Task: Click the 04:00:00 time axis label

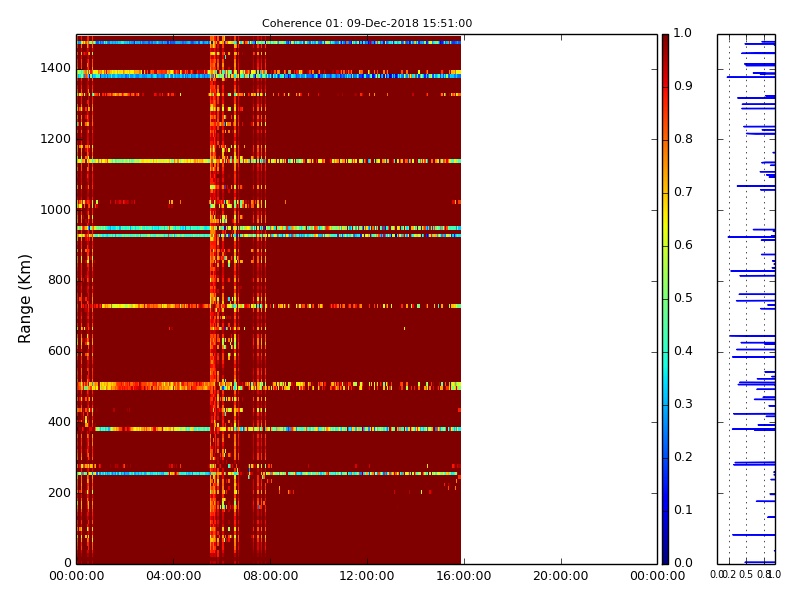Action: click(x=173, y=576)
